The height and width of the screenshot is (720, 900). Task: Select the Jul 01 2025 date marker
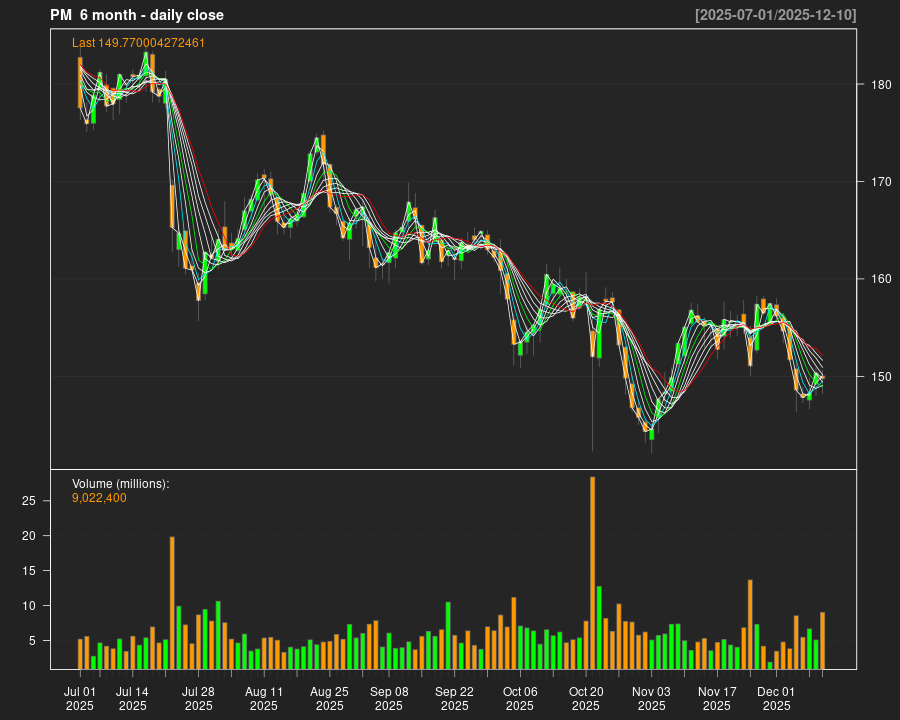(80, 698)
